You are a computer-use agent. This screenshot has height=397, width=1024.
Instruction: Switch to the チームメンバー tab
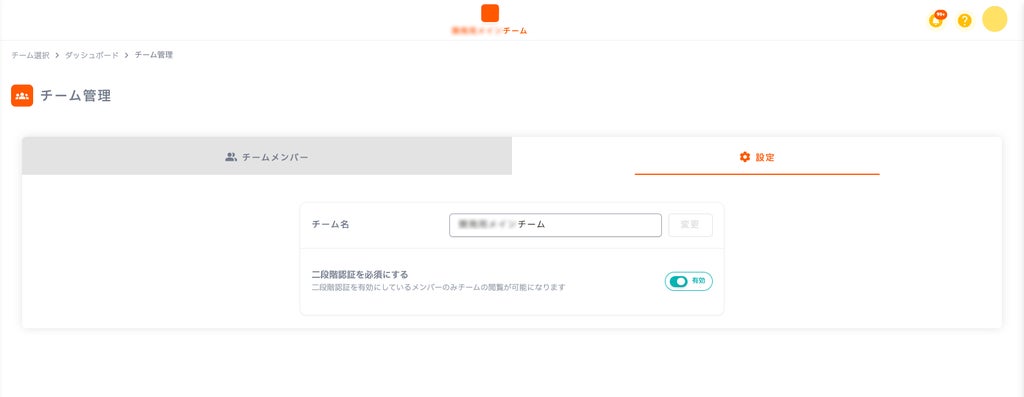266,157
